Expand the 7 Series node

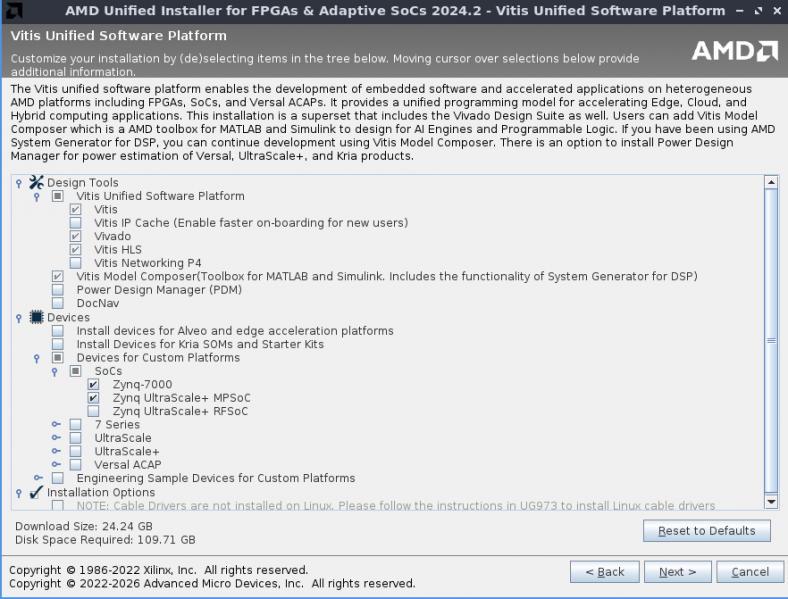point(56,424)
